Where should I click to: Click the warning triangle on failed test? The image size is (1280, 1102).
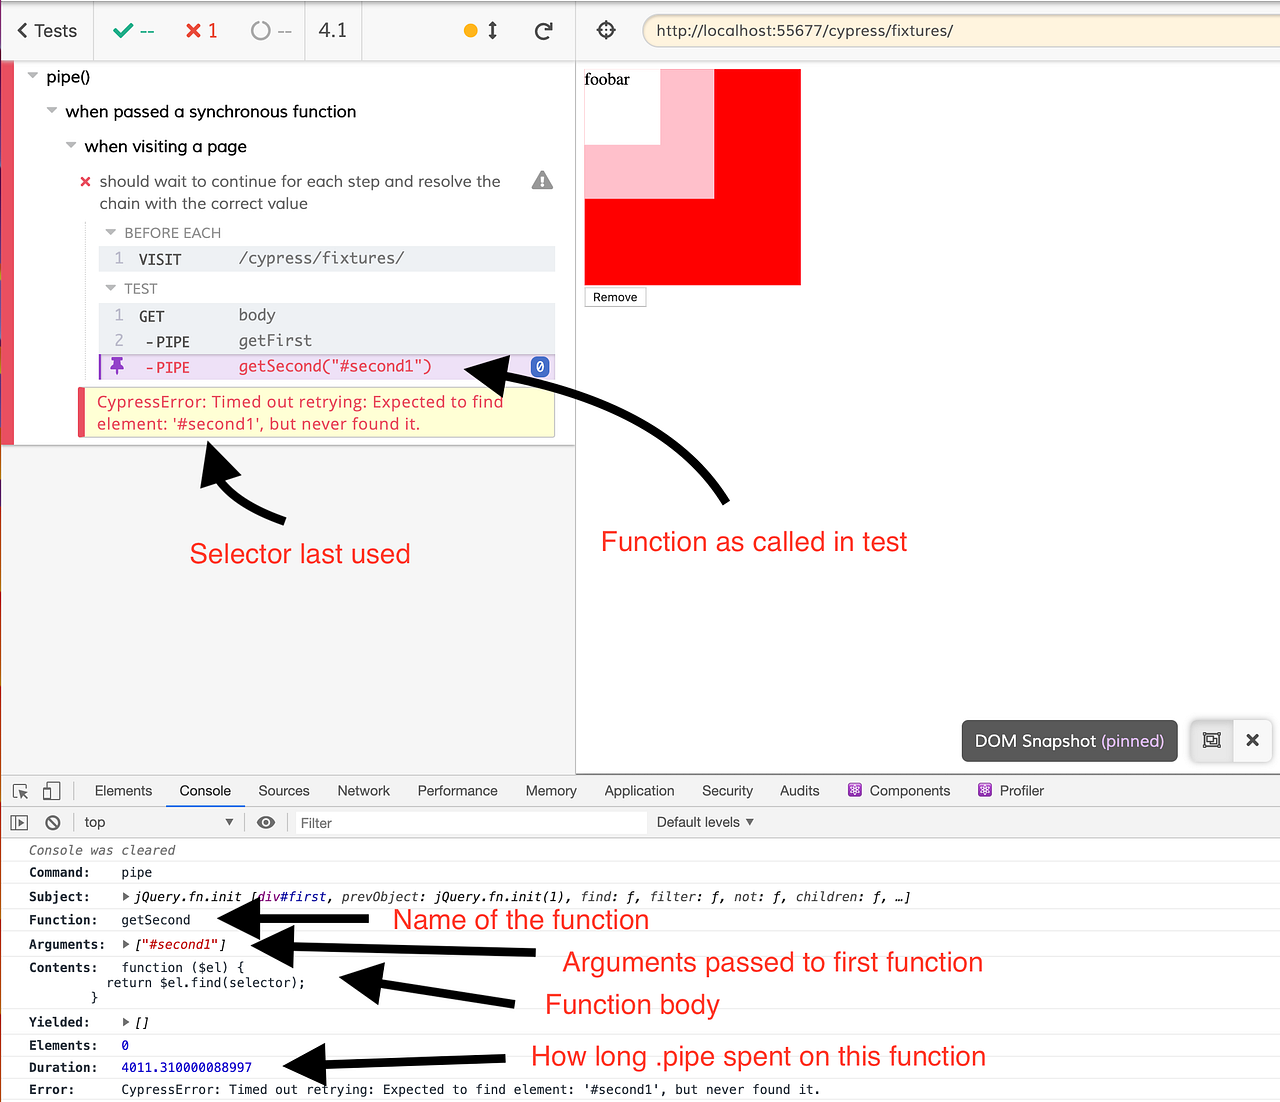coord(542,181)
